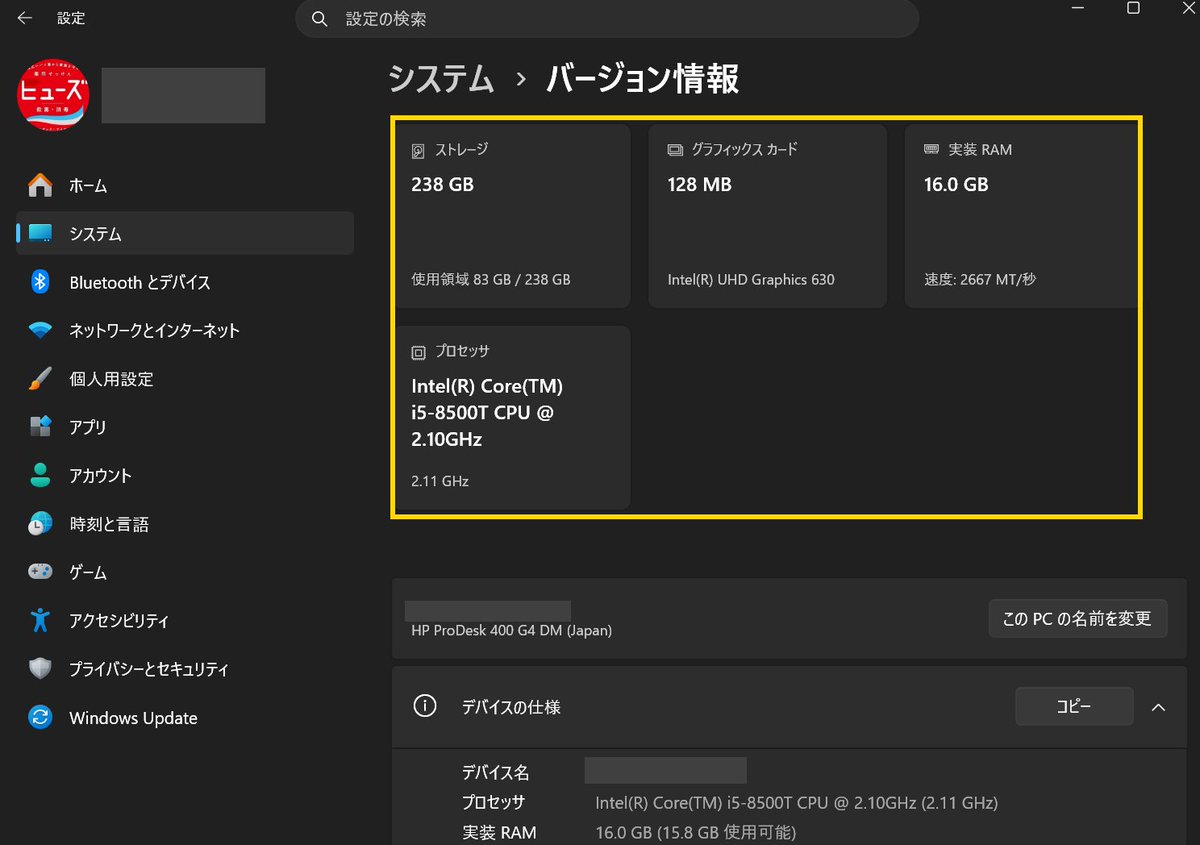Screen dimensions: 1200x845
Task: Click the network Wi-Fi icon
Action: [40, 330]
